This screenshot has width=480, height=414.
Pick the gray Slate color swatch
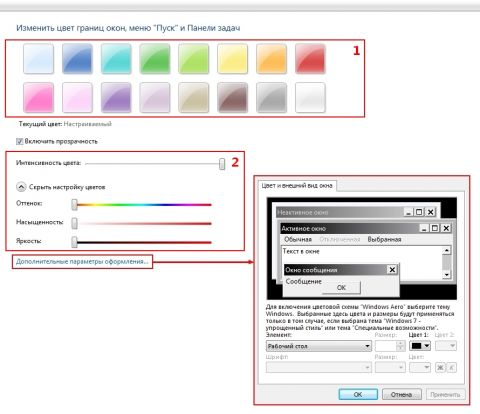tap(271, 98)
